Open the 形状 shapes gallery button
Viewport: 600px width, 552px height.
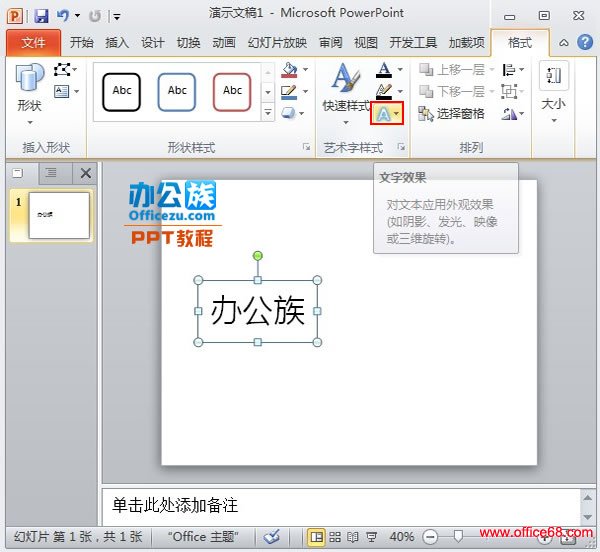pos(29,94)
